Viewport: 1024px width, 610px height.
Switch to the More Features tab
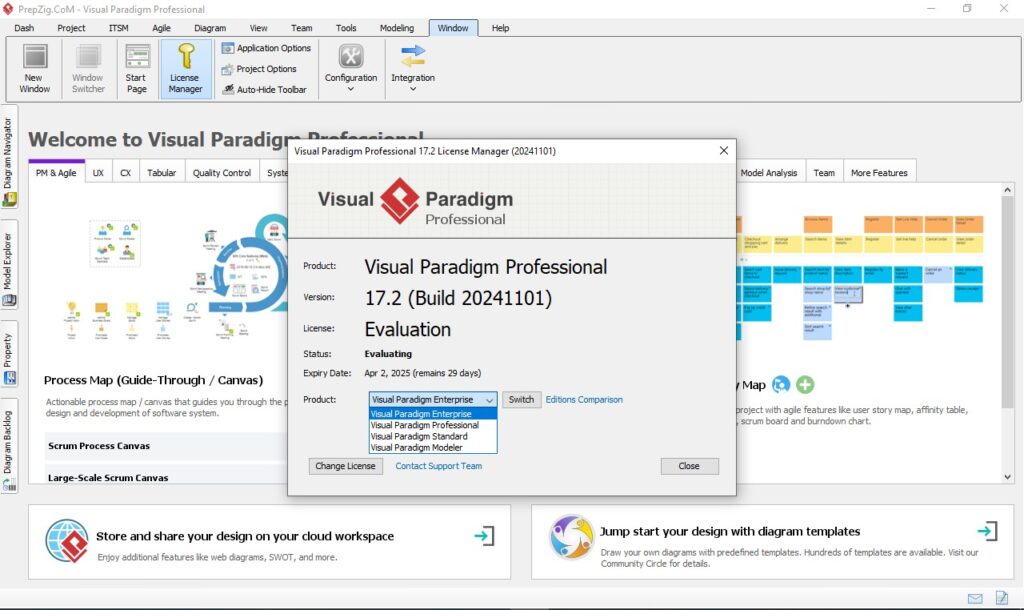pos(879,172)
